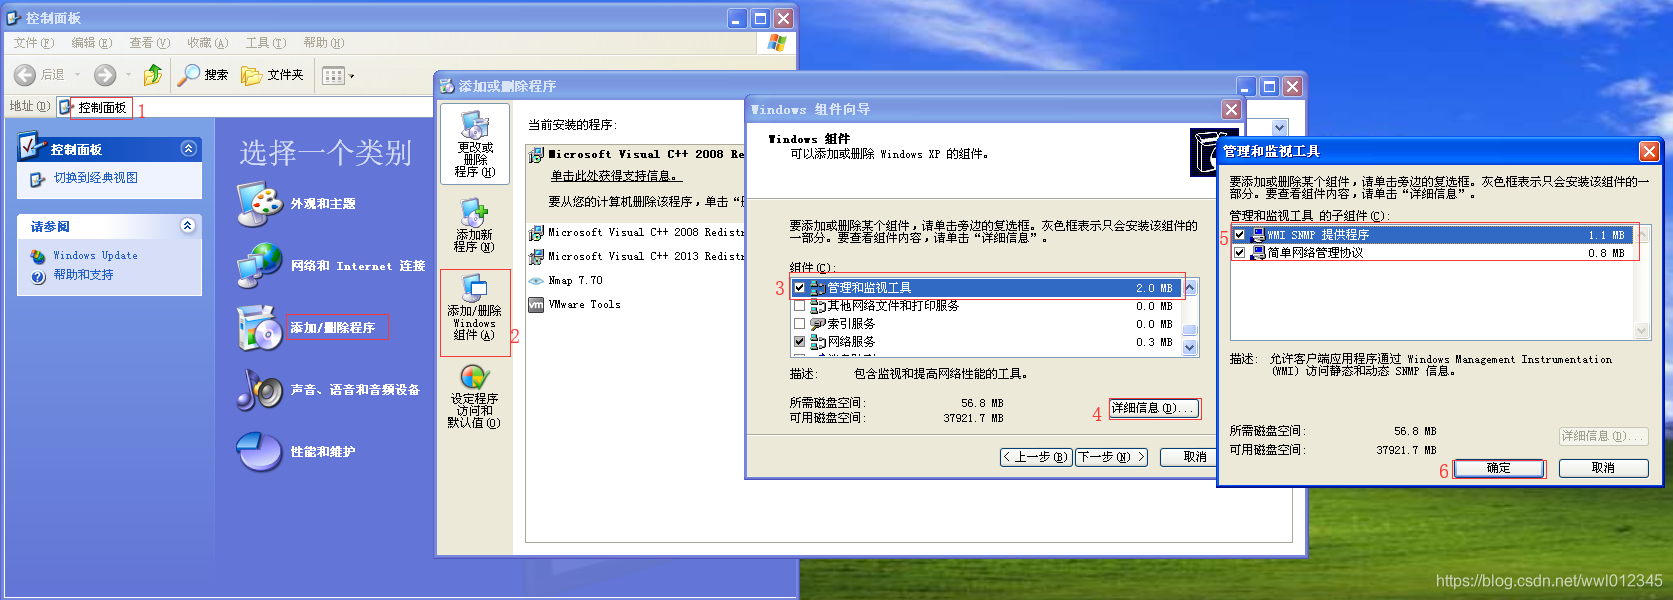1673x600 pixels.
Task: Click the Nmap 7.70 eye icon
Action: (536, 281)
